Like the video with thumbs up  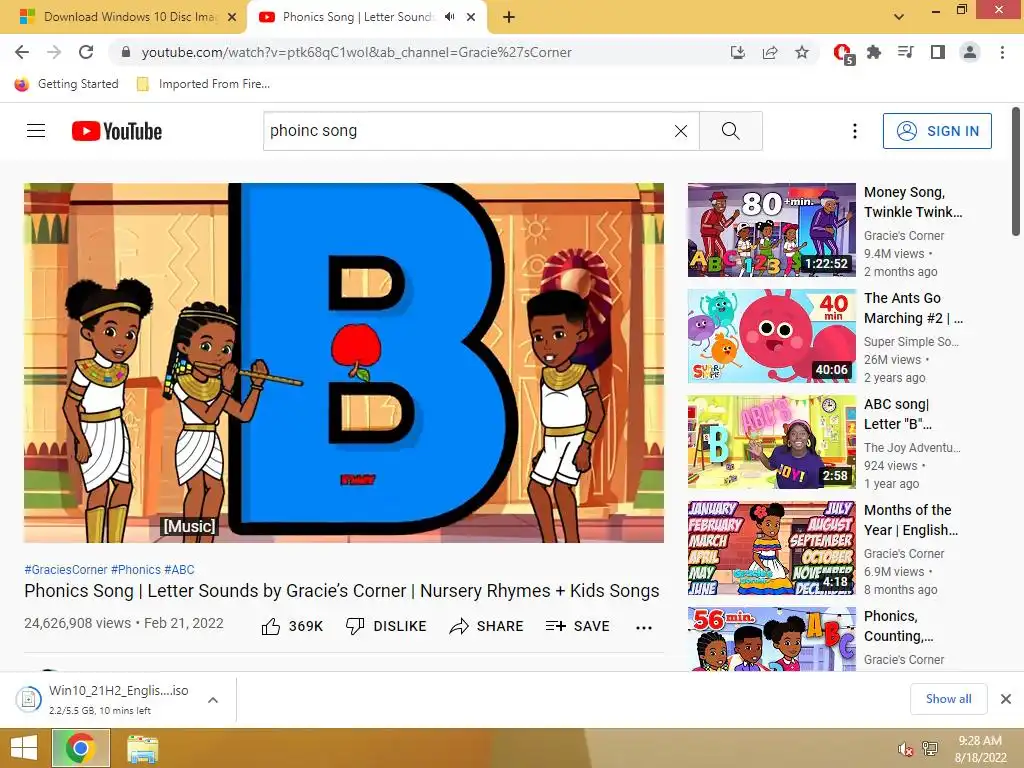(x=292, y=626)
